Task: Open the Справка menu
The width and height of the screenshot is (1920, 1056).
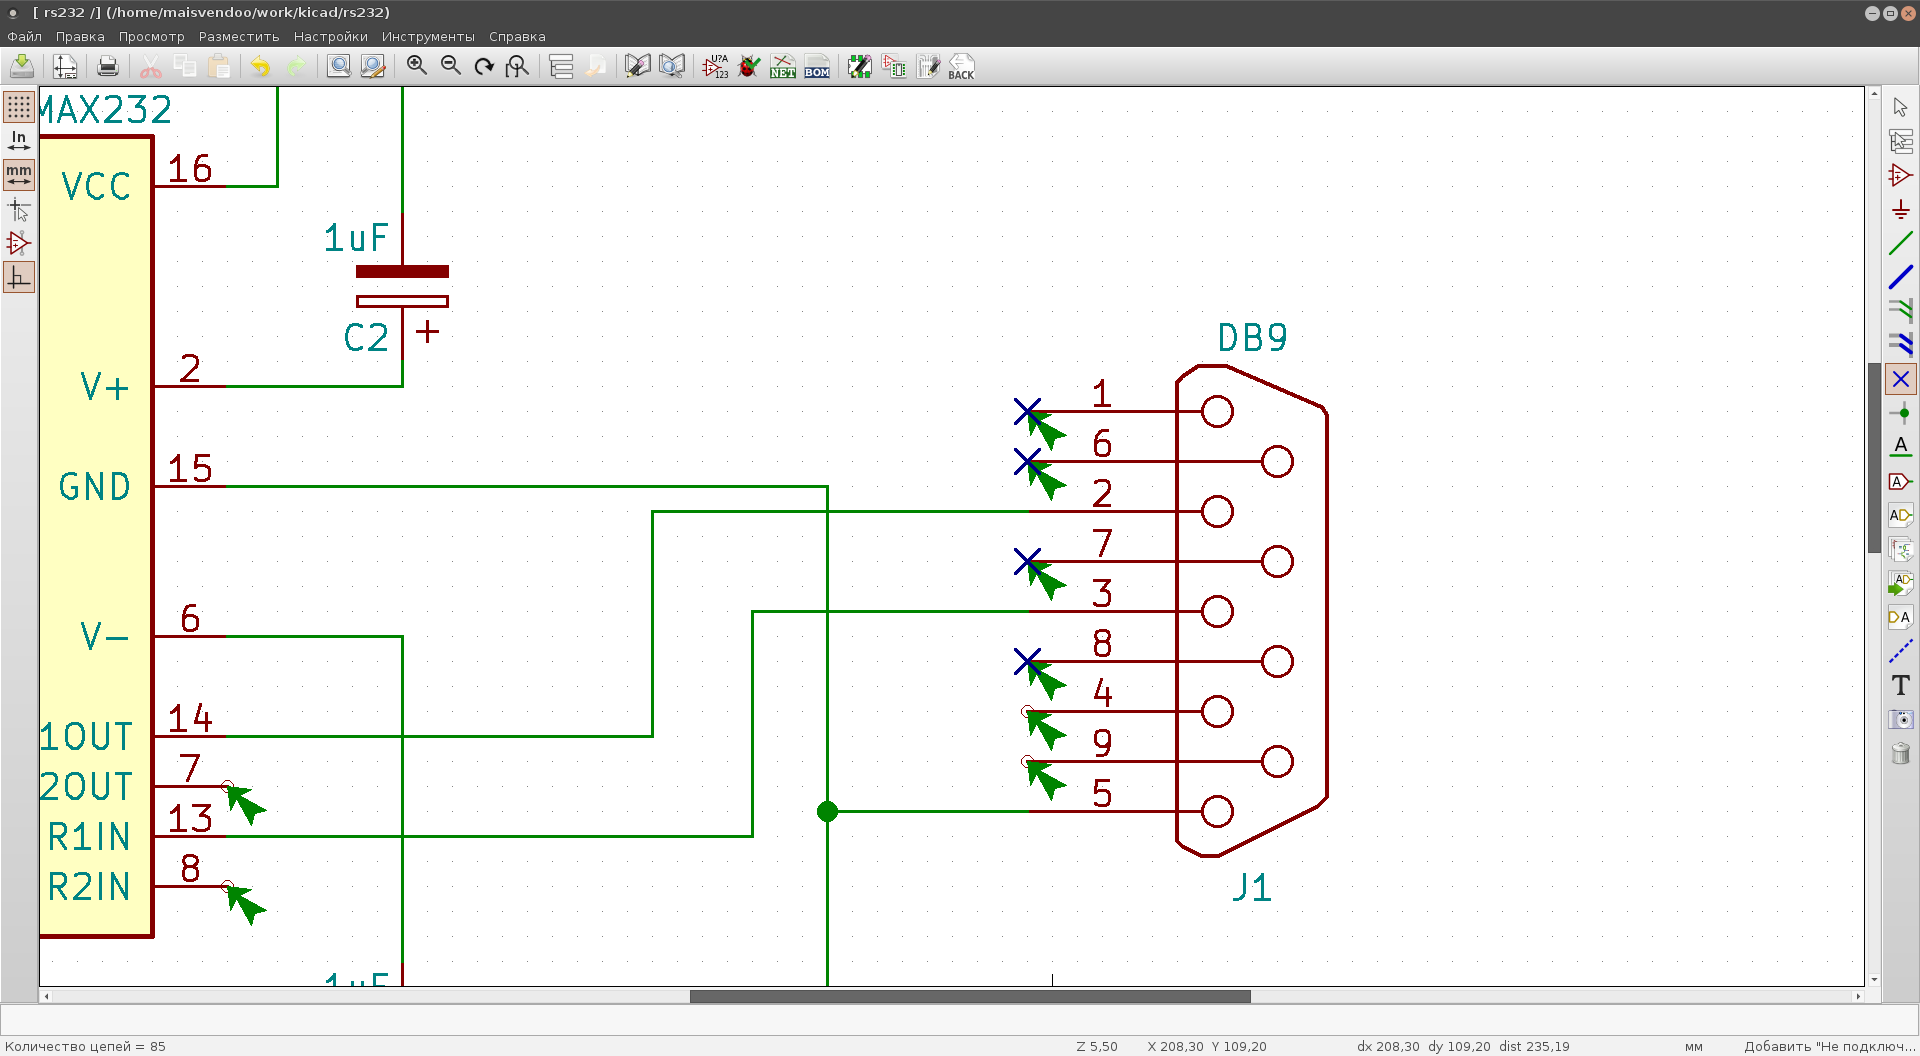Action: [517, 37]
